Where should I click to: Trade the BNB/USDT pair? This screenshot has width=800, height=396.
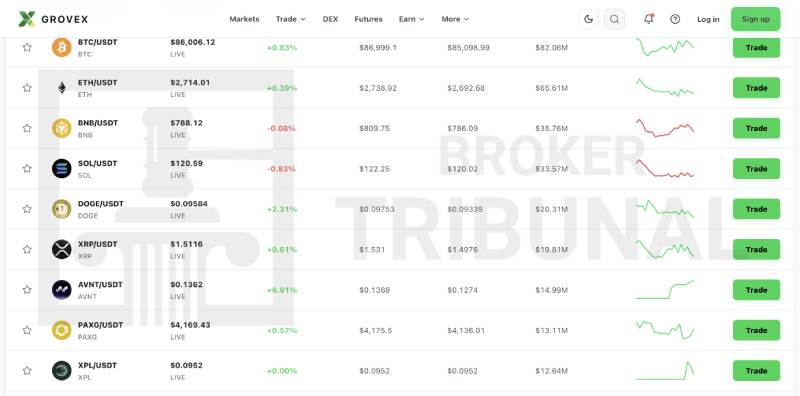tap(756, 128)
